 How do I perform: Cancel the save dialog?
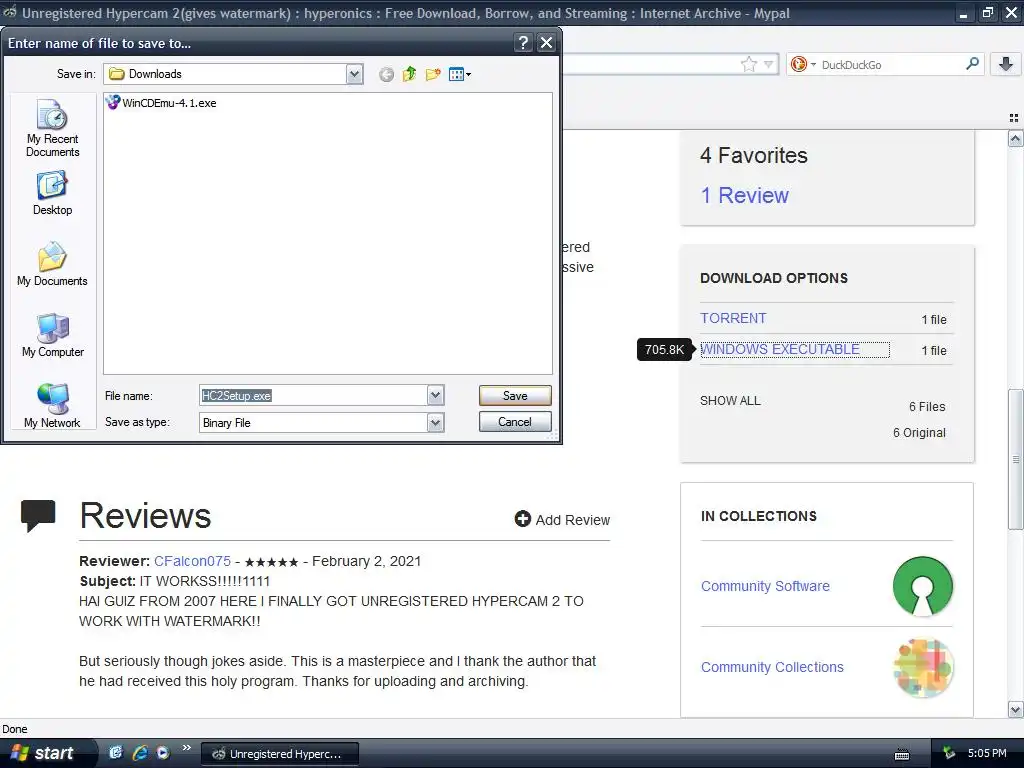point(515,422)
